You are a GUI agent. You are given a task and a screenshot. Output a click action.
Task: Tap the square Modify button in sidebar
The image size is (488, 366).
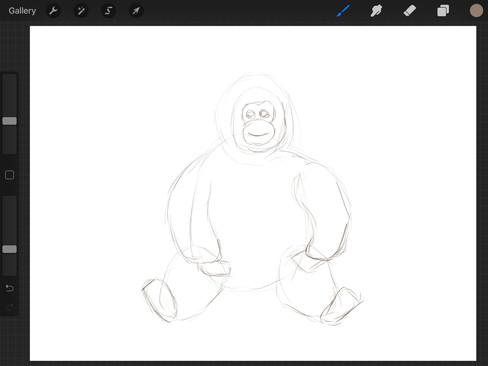pyautogui.click(x=10, y=175)
